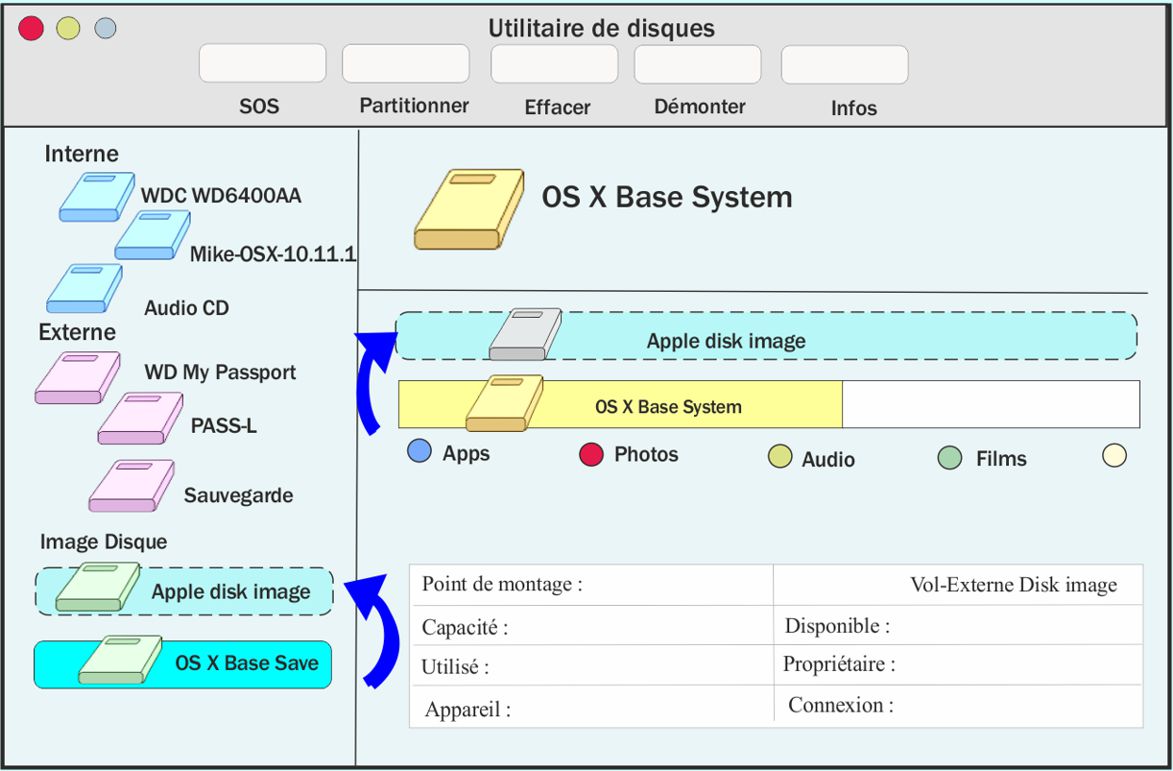This screenshot has height=771, width=1173.
Task: Open the Infos toolbar button
Action: (x=845, y=65)
